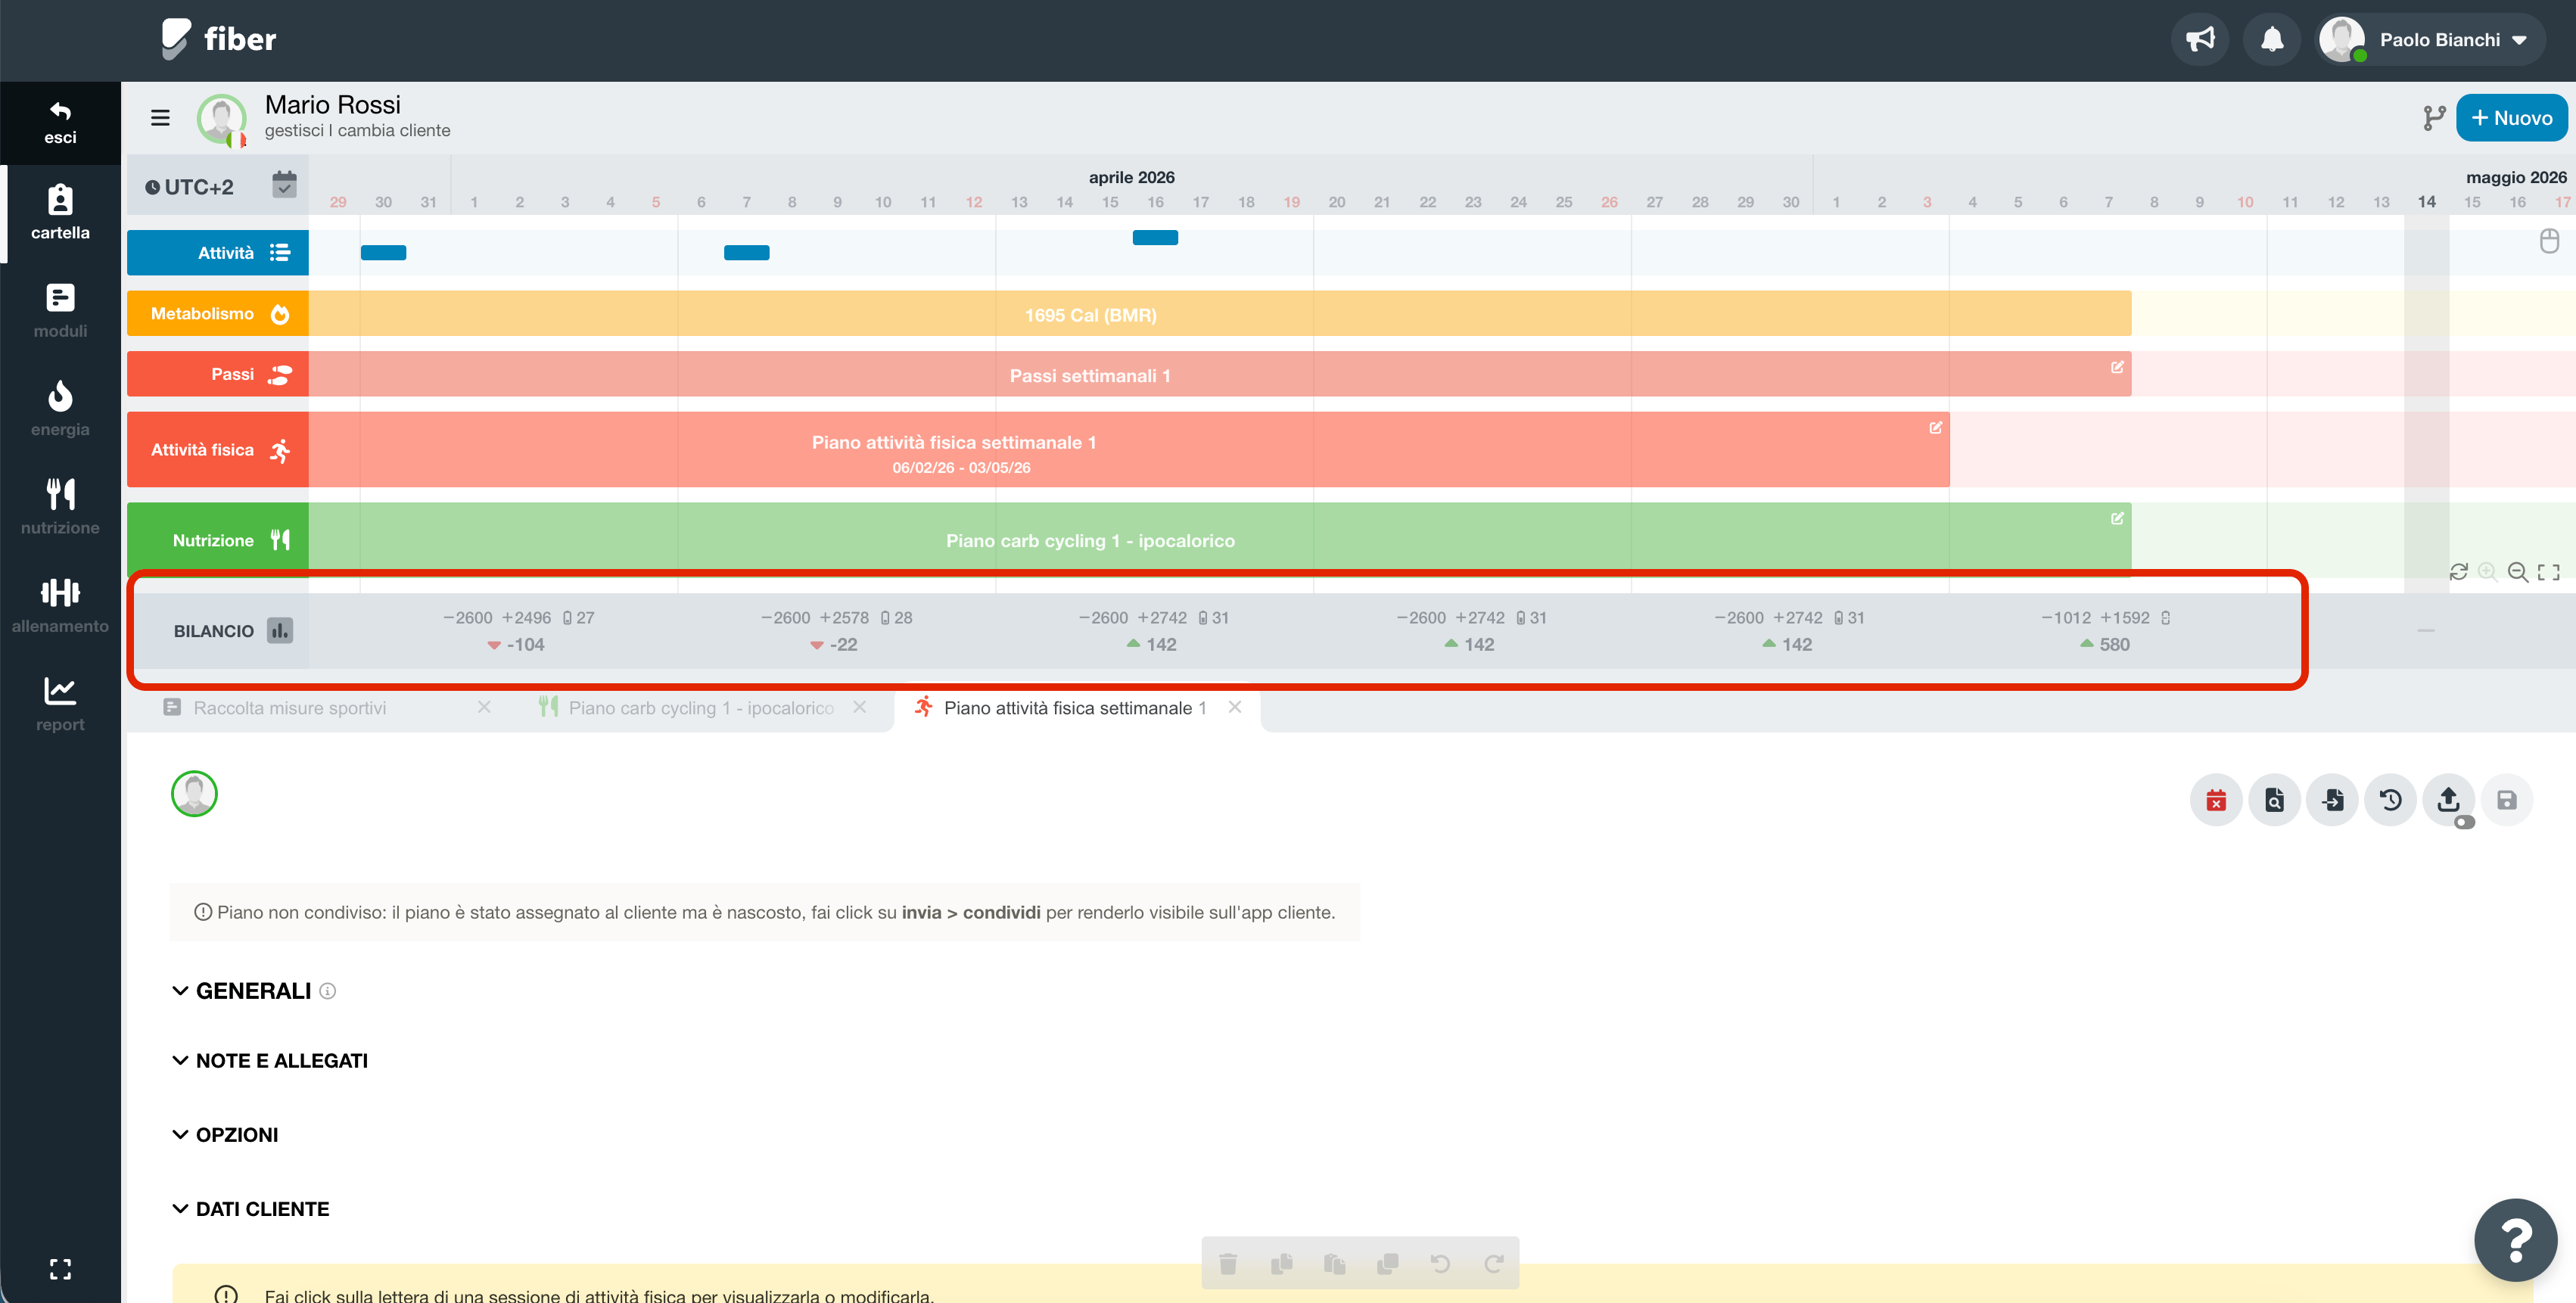The width and height of the screenshot is (2576, 1303).
Task: Zoom in the timeline with the plus magnifier
Action: click(x=2487, y=572)
